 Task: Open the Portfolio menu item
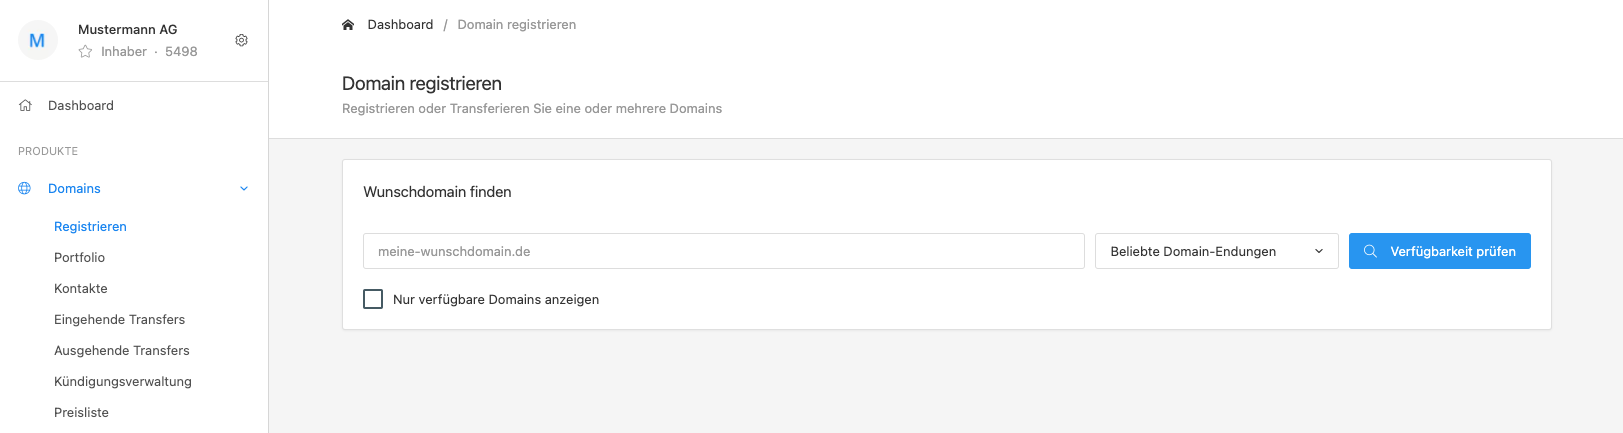(80, 257)
